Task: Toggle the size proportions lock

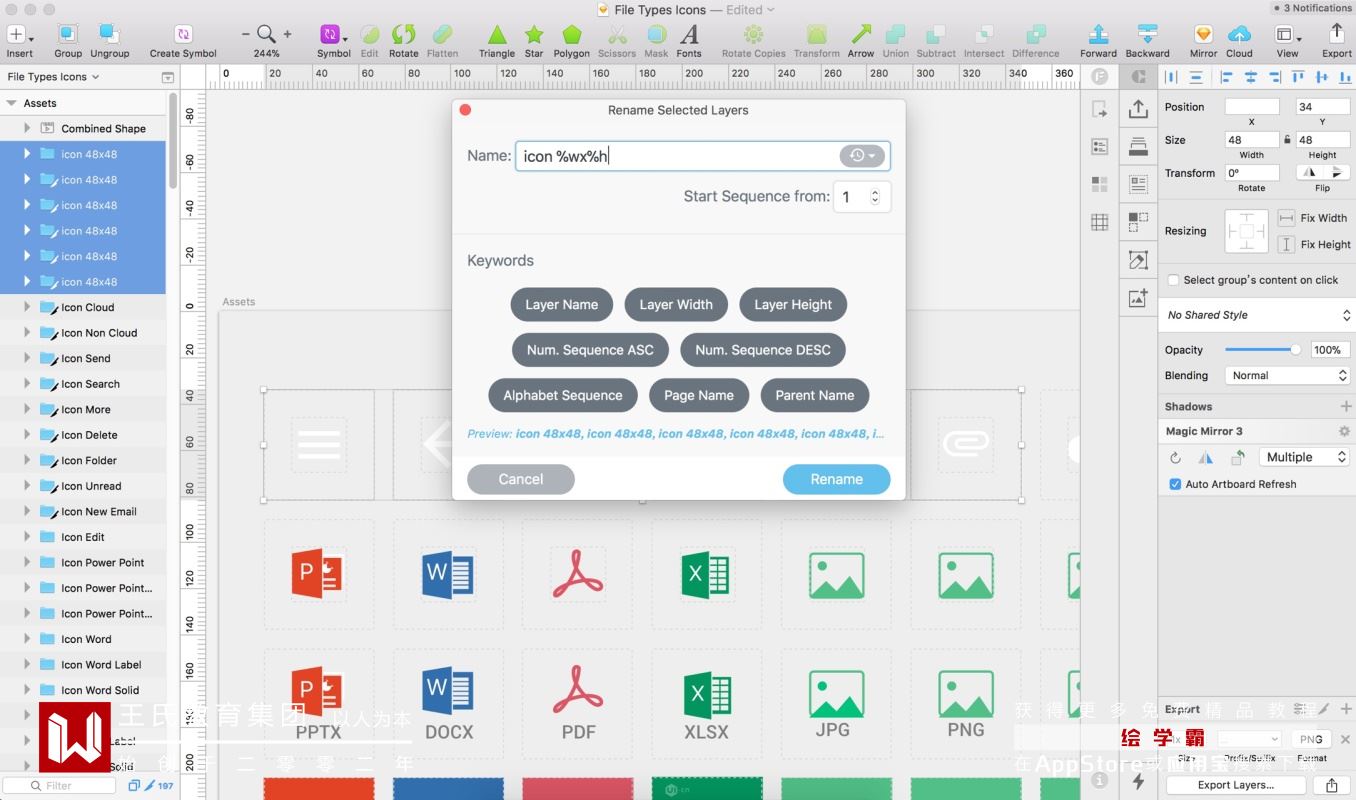Action: [1287, 140]
